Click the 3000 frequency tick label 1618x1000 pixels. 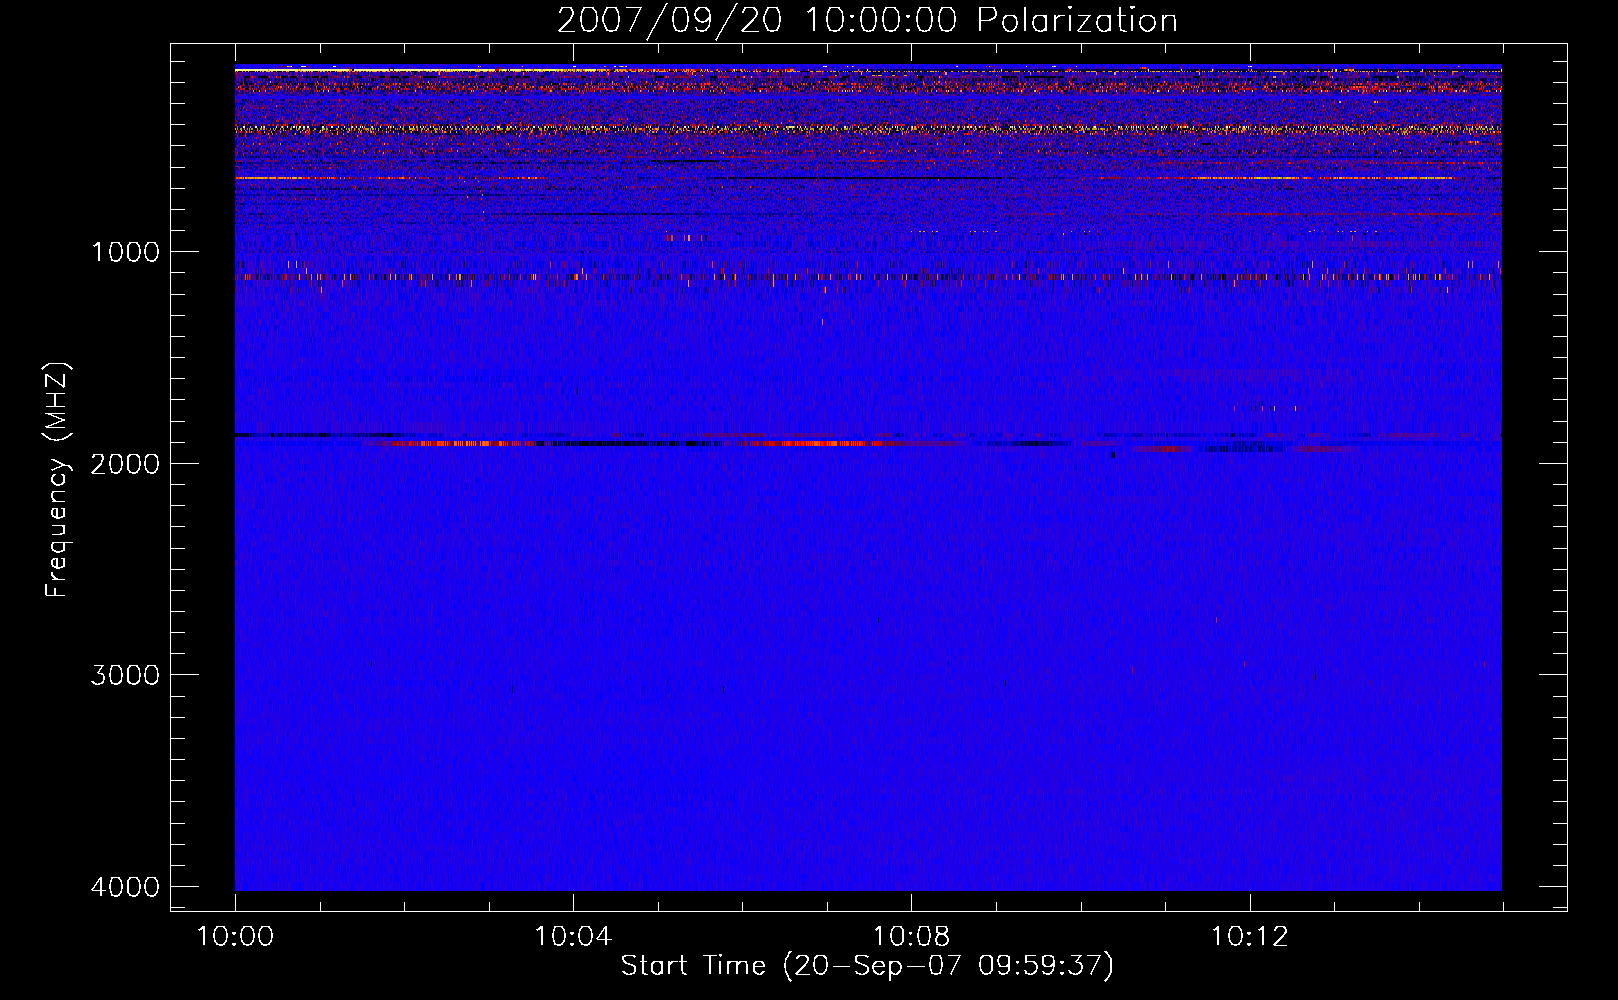point(125,675)
